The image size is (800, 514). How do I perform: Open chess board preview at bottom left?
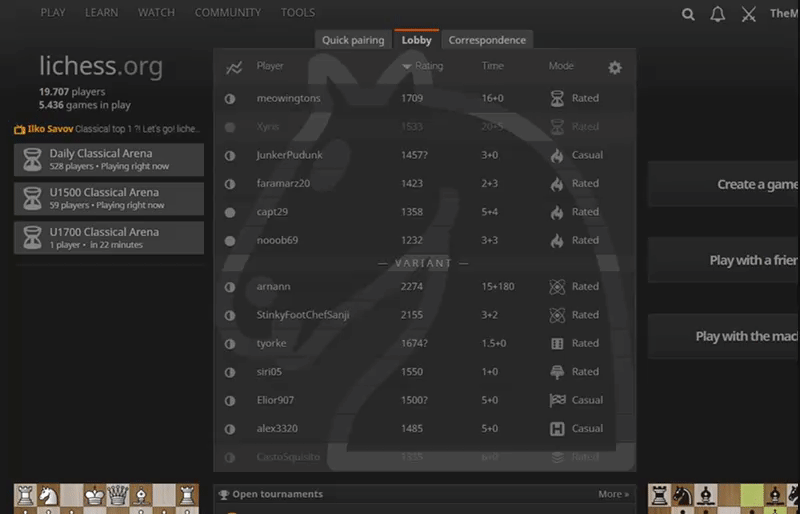[106, 499]
